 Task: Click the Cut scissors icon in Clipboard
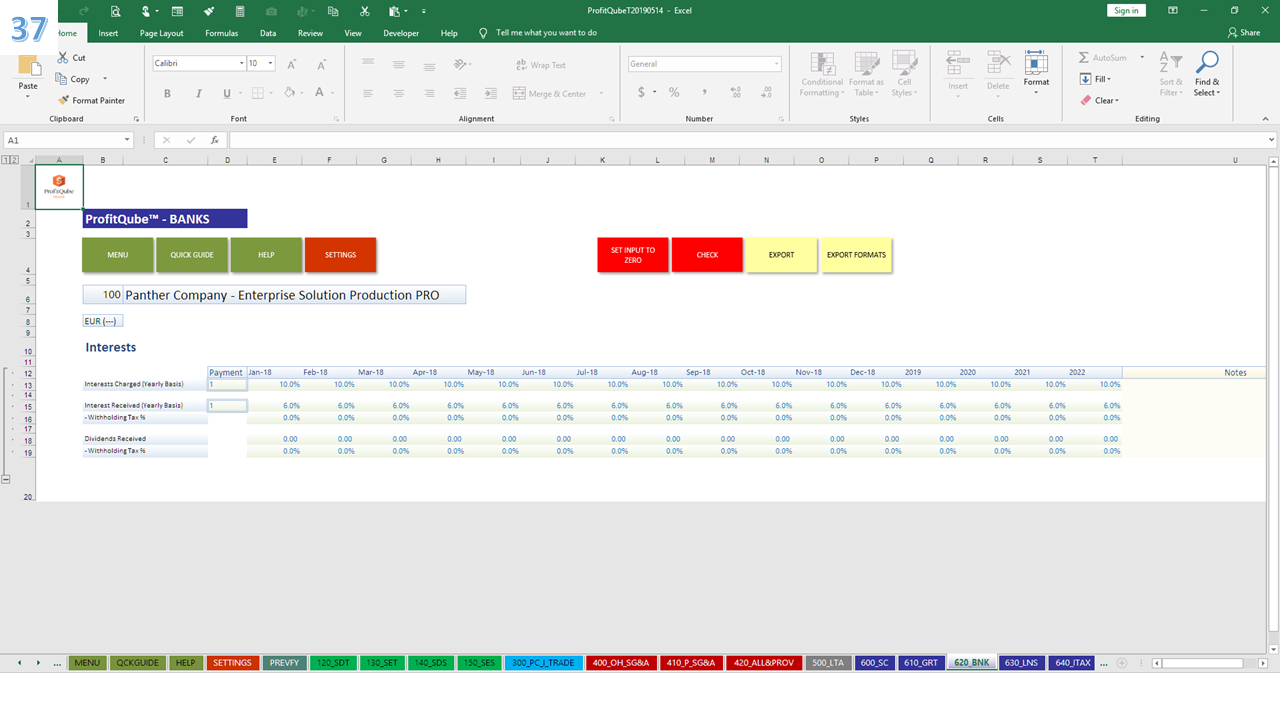(x=64, y=58)
